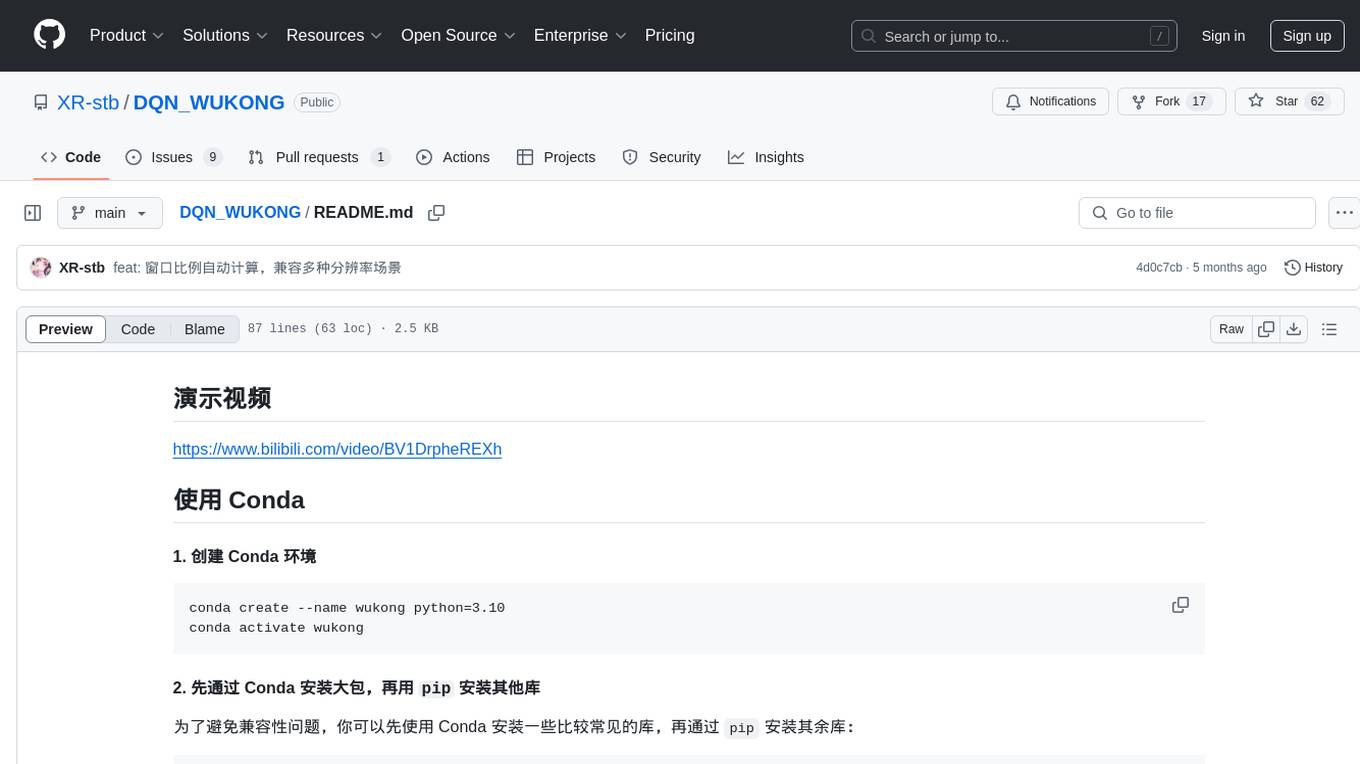The height and width of the screenshot is (764, 1360).
Task: Open the latest commit message link
Action: pyautogui.click(x=257, y=267)
